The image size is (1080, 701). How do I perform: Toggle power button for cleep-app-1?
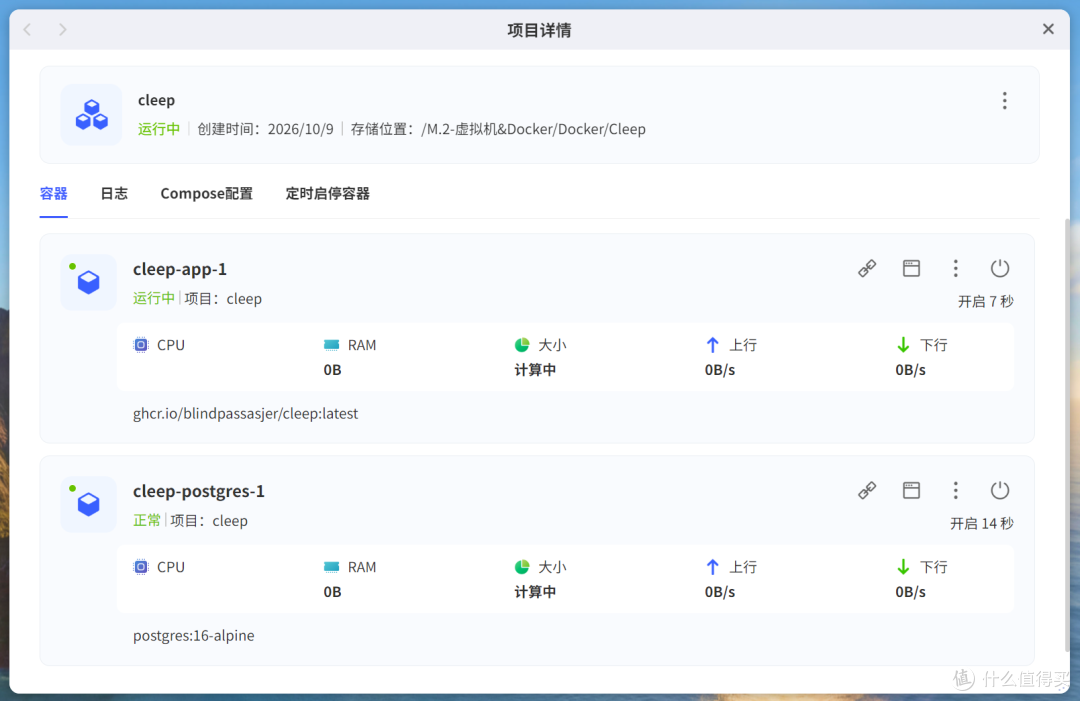pyautogui.click(x=999, y=269)
